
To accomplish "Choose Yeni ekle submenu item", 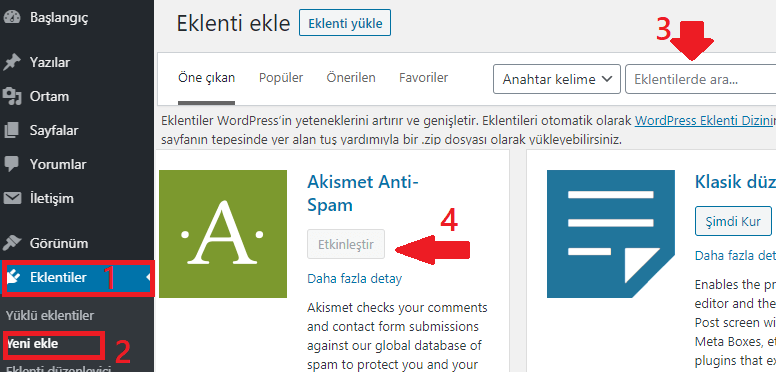I will [x=33, y=343].
